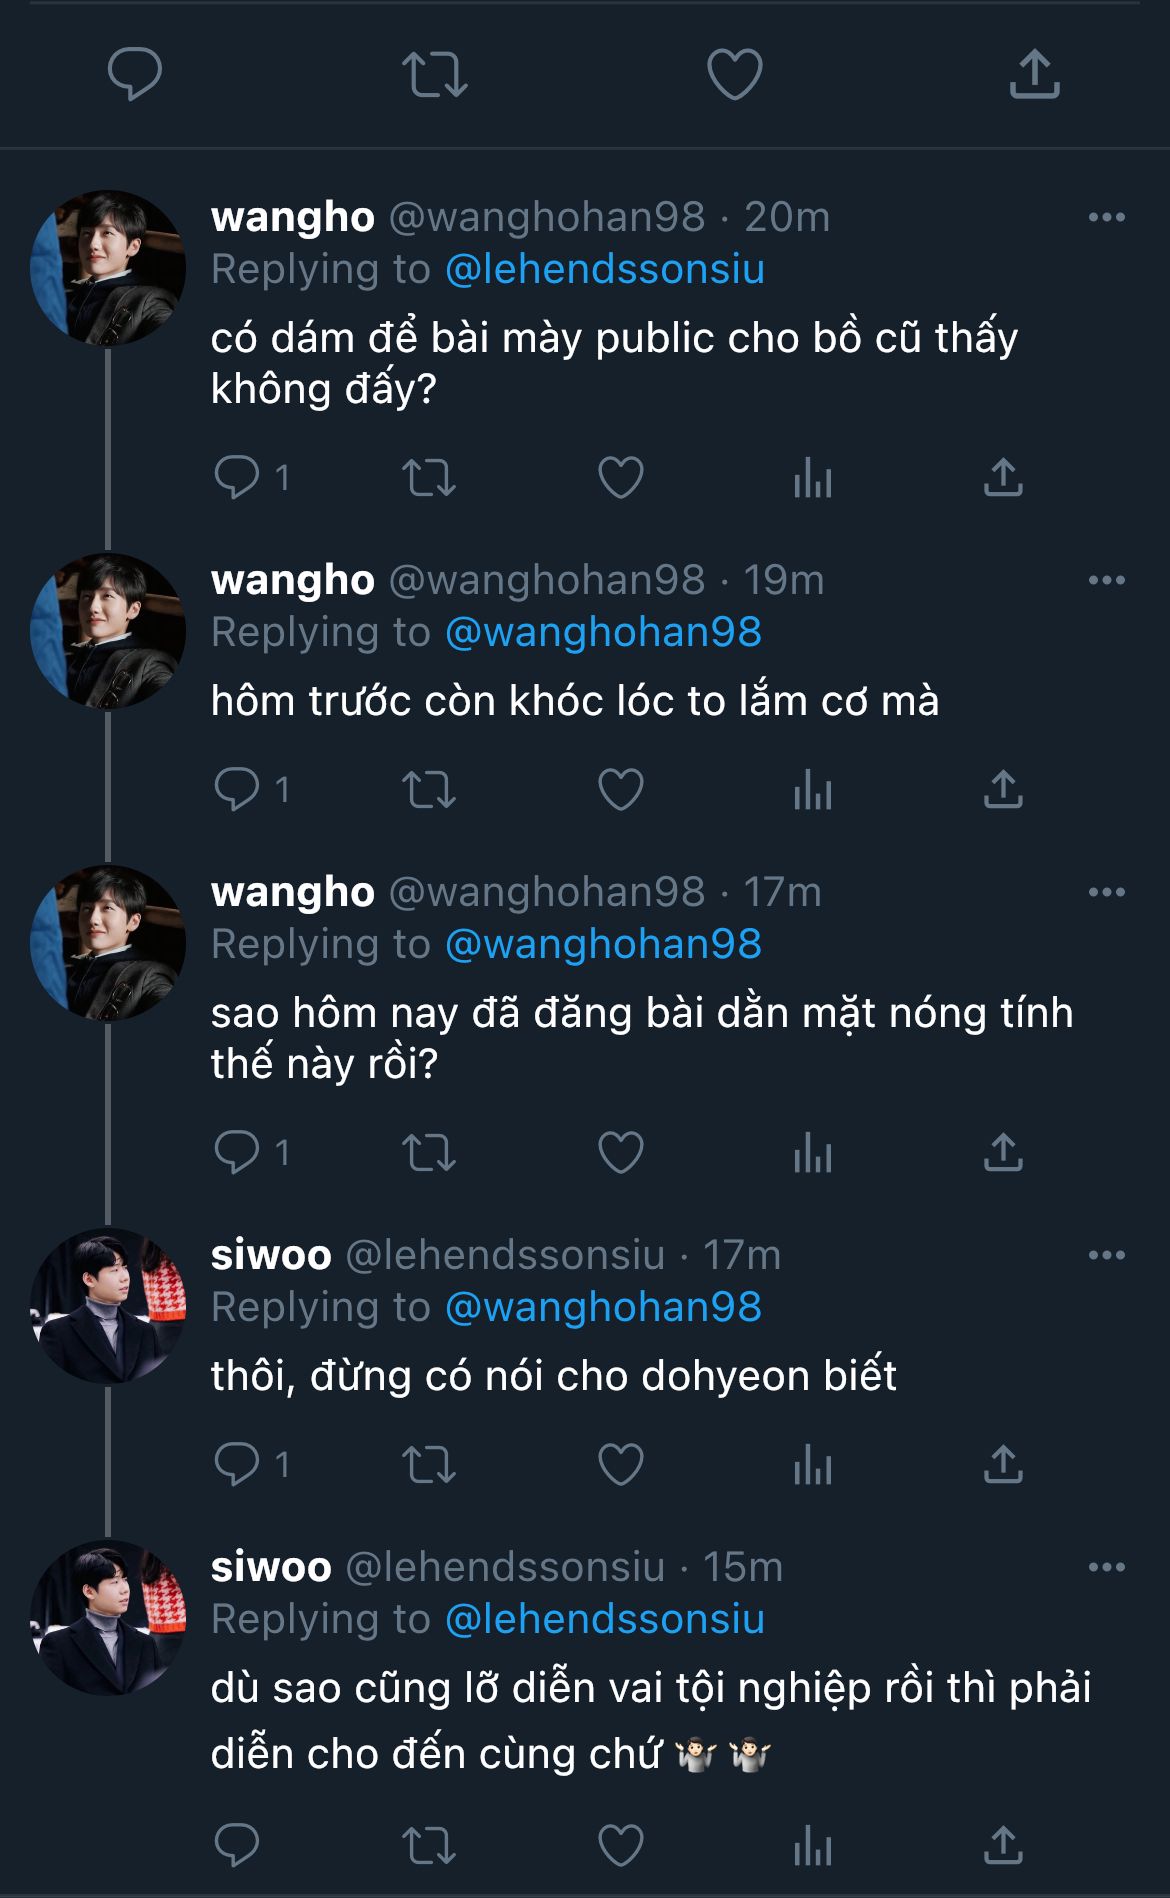
Task: Share the main tweet at top
Action: (x=1034, y=75)
